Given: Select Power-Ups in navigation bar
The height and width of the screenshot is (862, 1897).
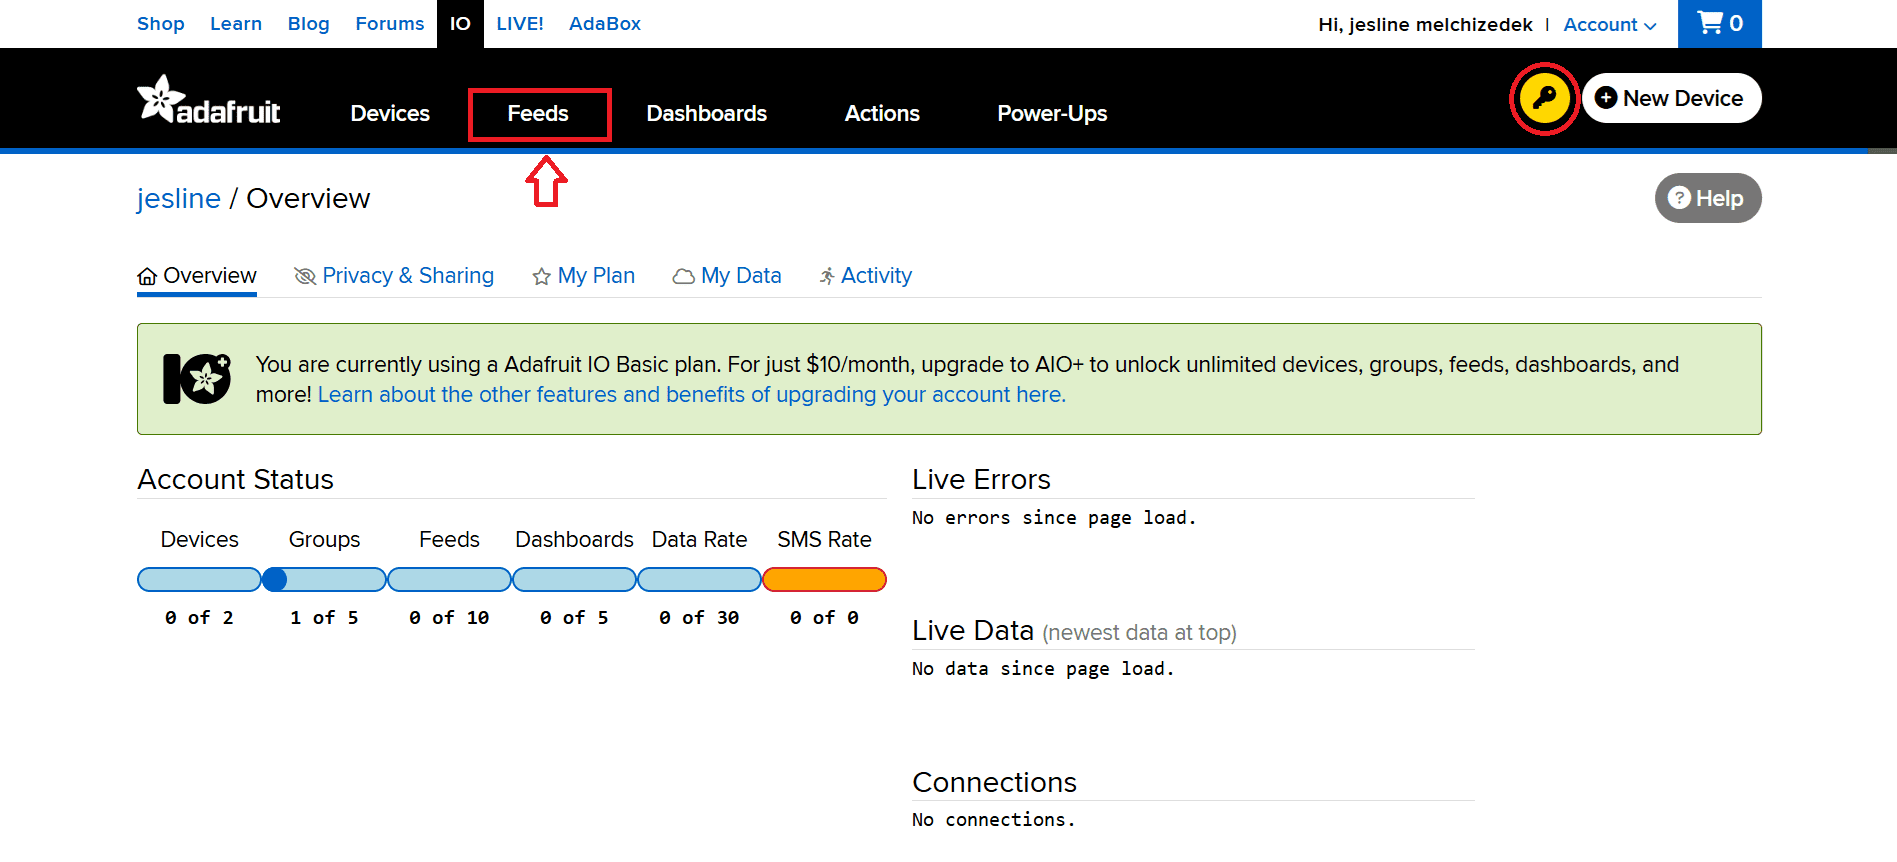Looking at the screenshot, I should pyautogui.click(x=1051, y=114).
